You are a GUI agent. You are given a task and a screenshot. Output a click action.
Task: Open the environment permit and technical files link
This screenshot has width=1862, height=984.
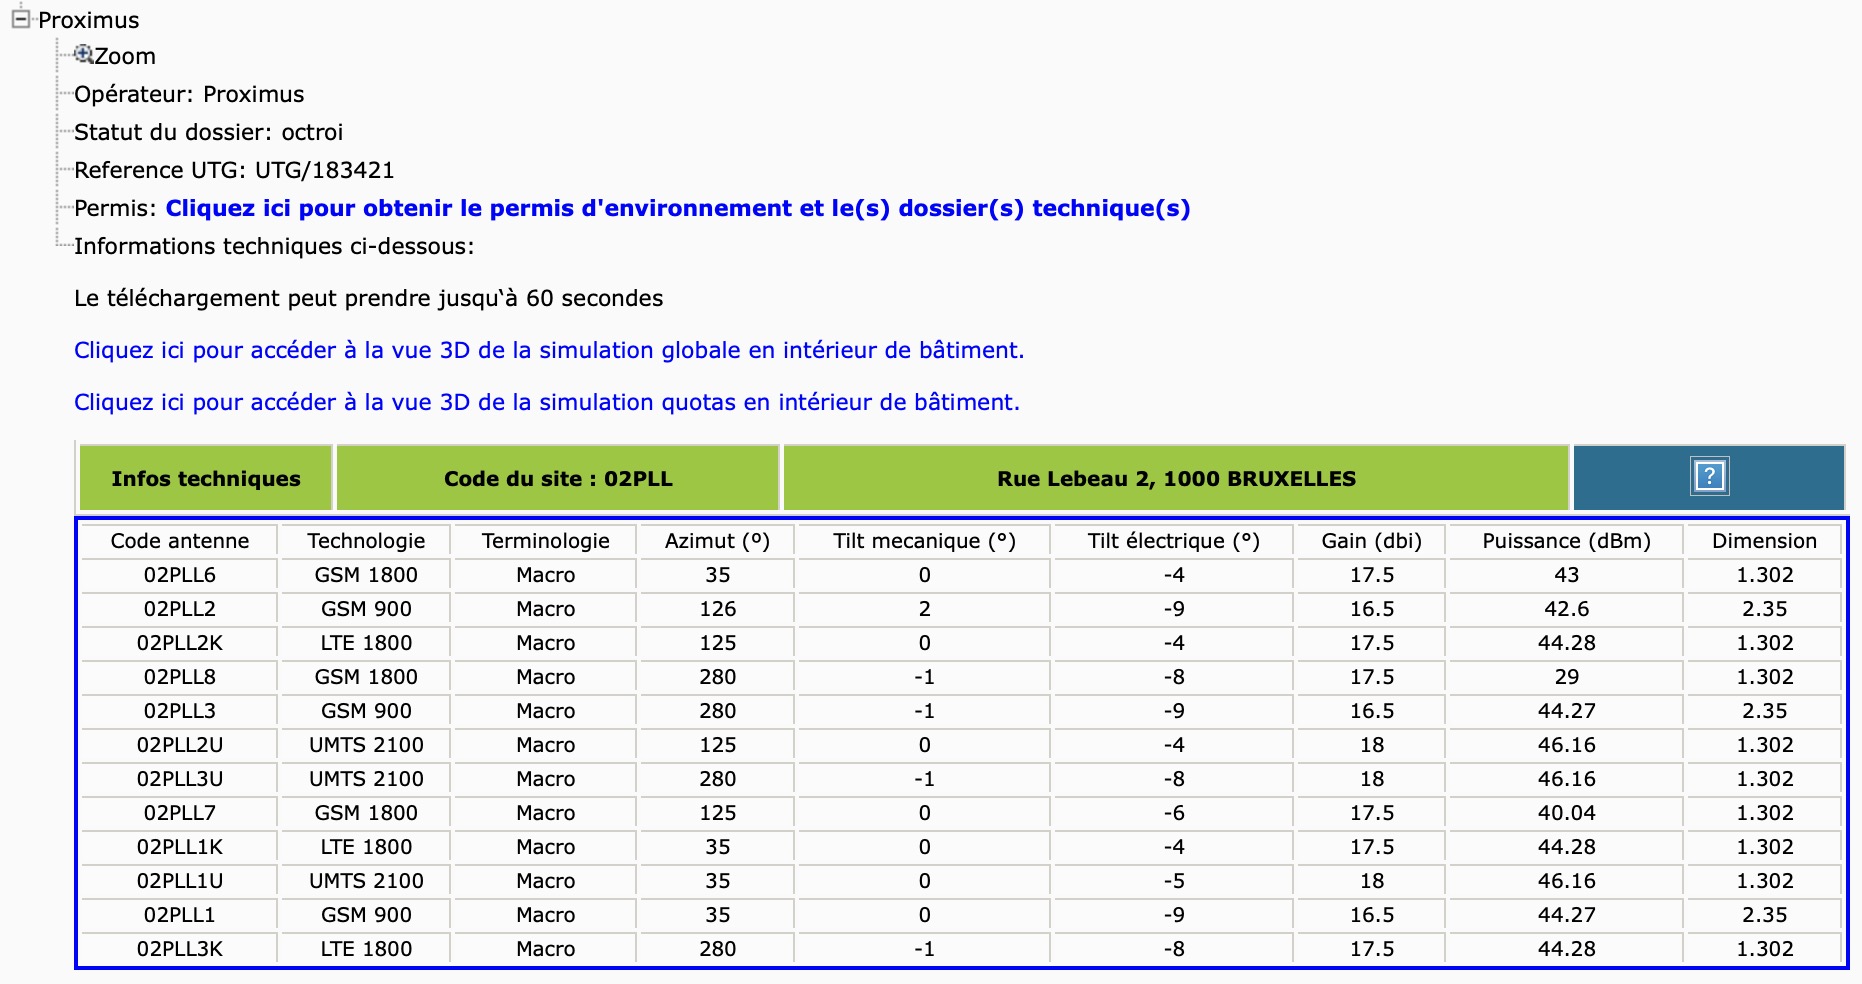678,208
